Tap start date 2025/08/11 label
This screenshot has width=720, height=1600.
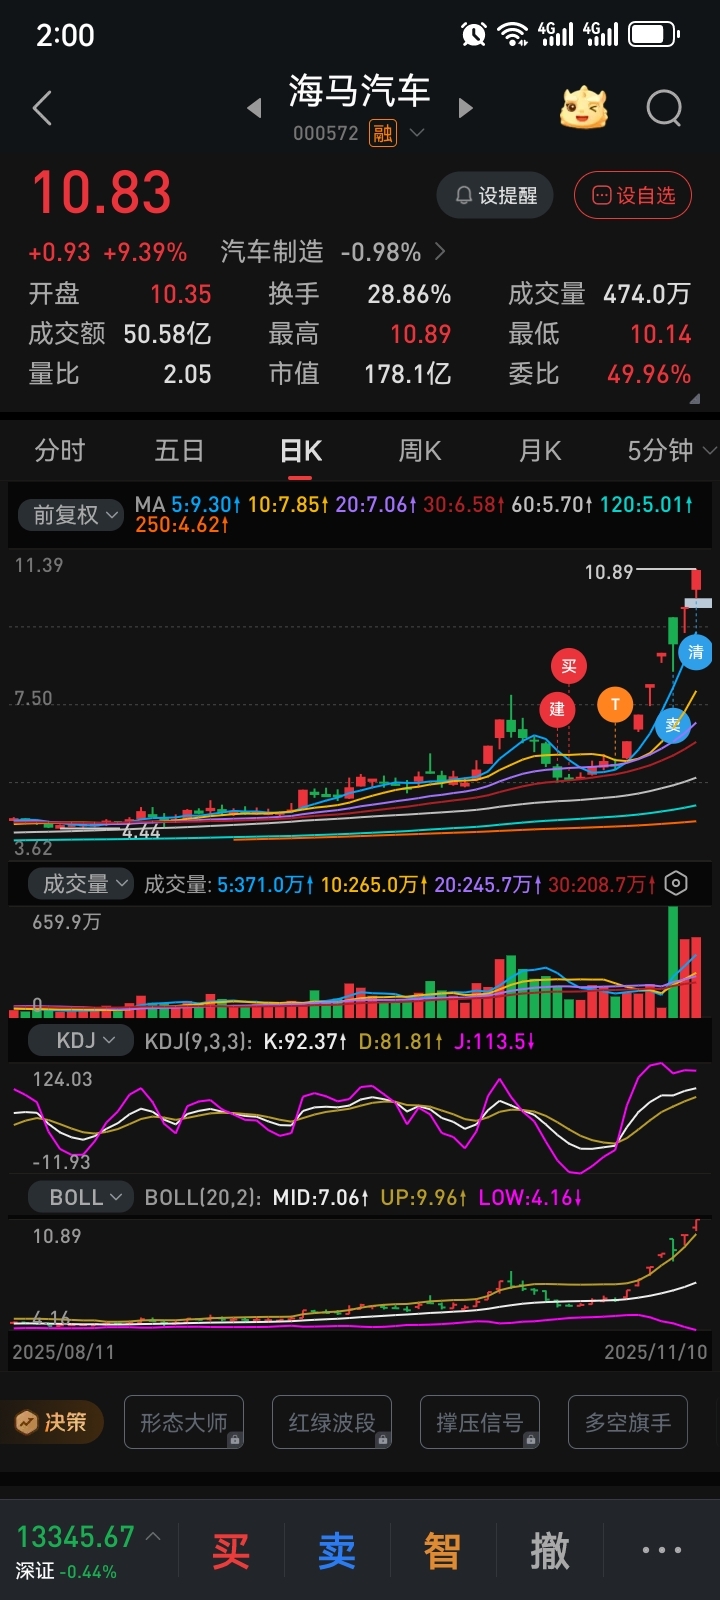click(63, 1352)
